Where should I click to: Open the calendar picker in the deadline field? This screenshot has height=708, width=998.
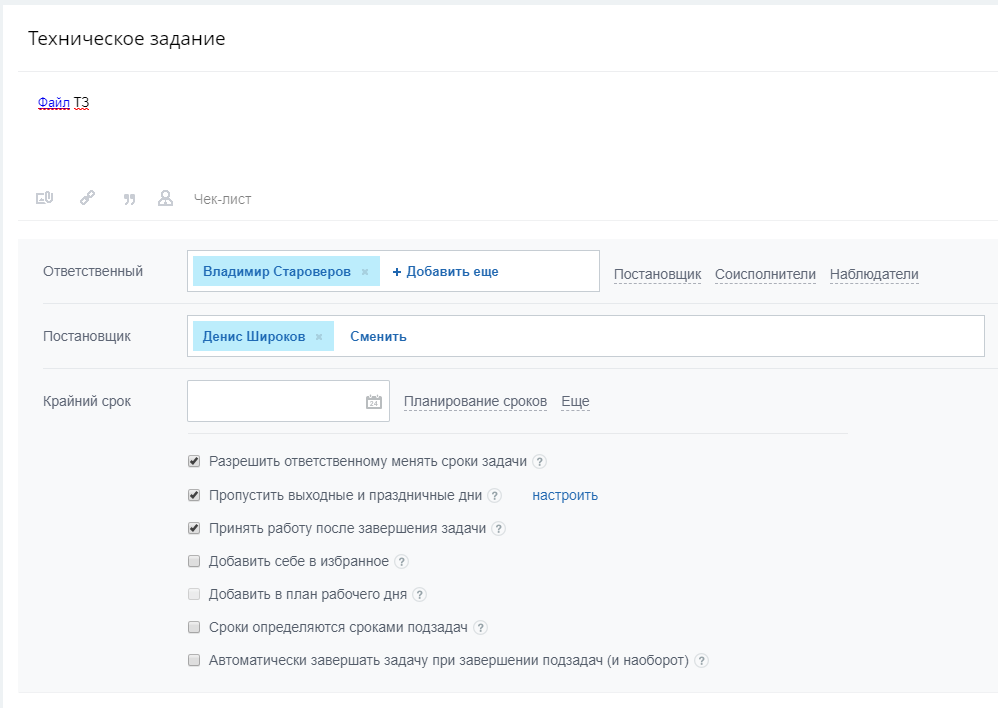374,402
